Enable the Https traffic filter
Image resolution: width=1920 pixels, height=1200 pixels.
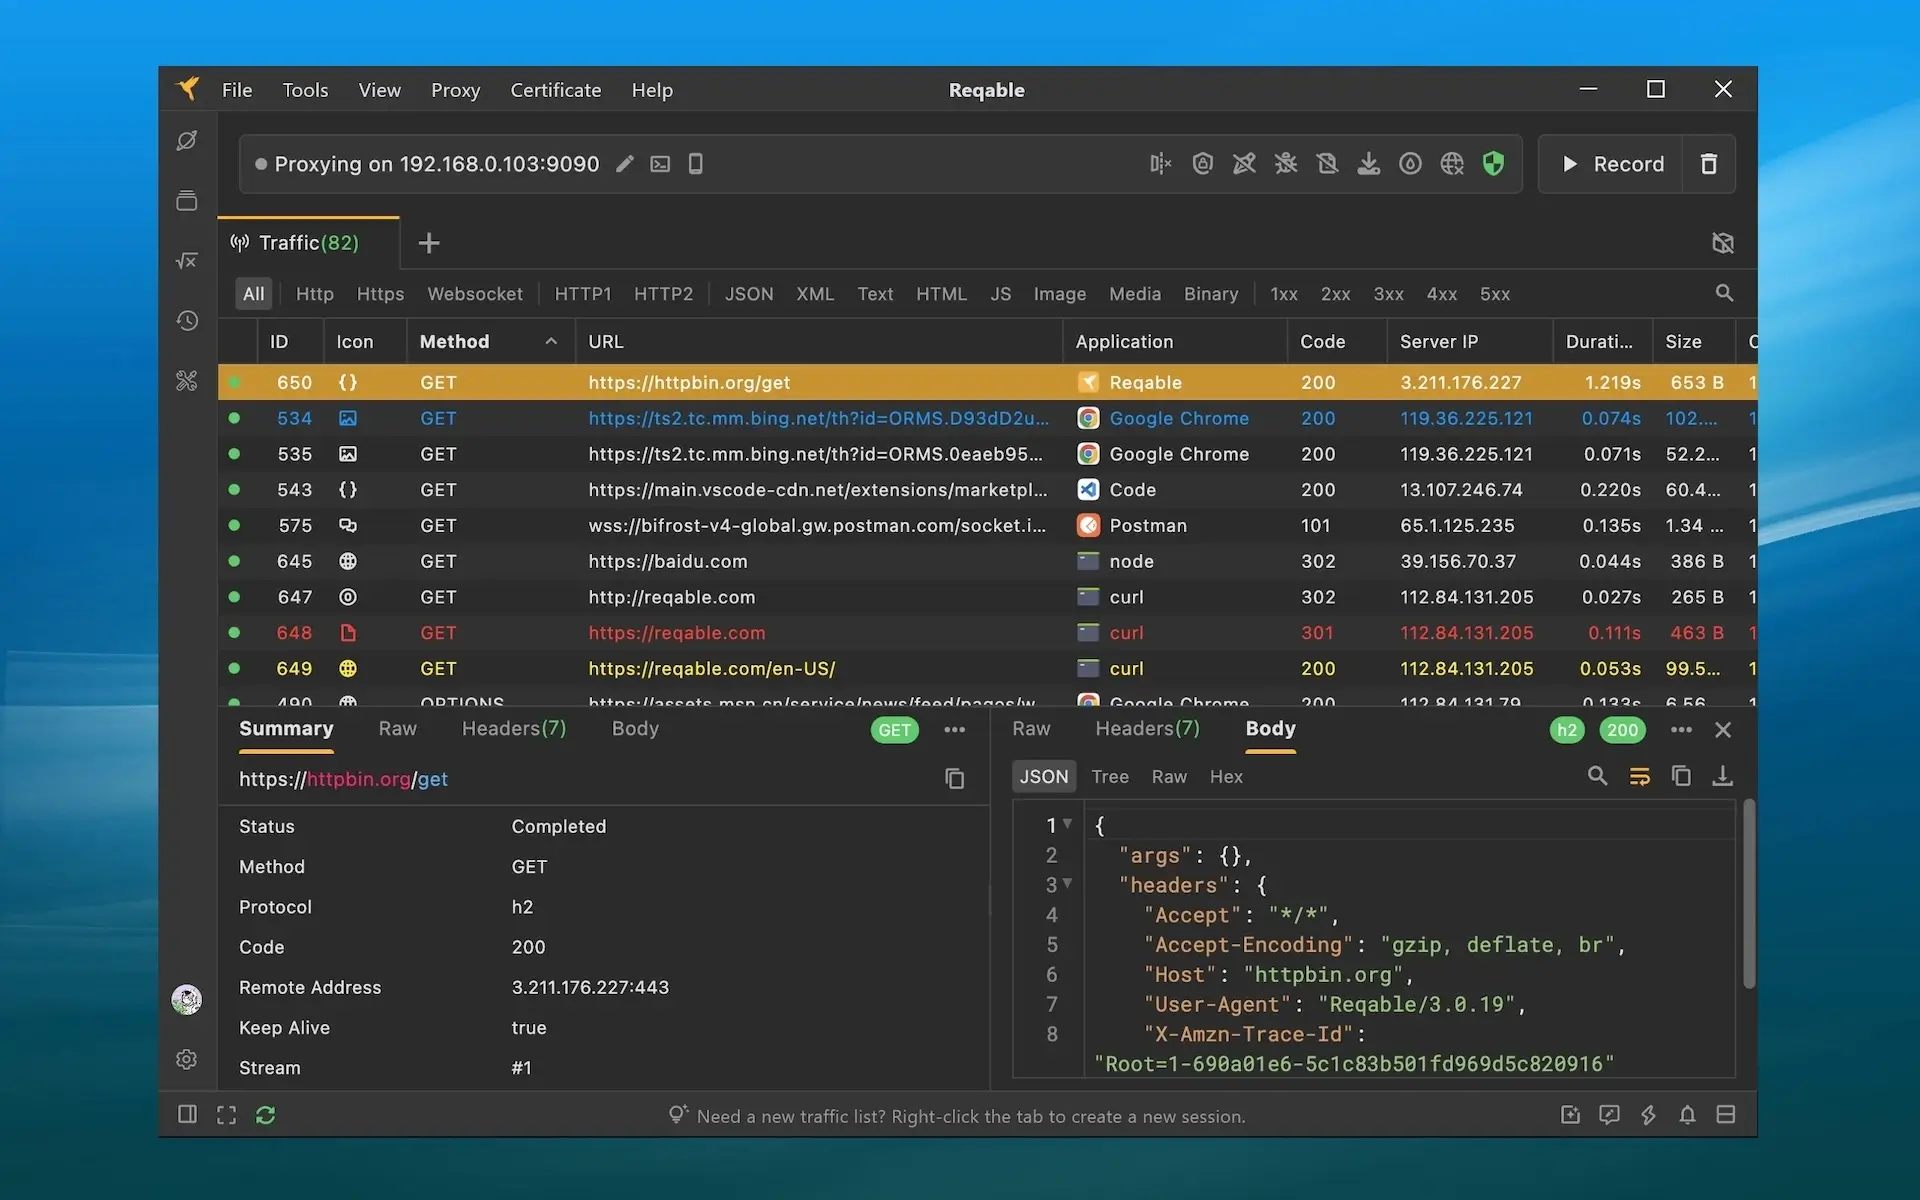click(380, 293)
